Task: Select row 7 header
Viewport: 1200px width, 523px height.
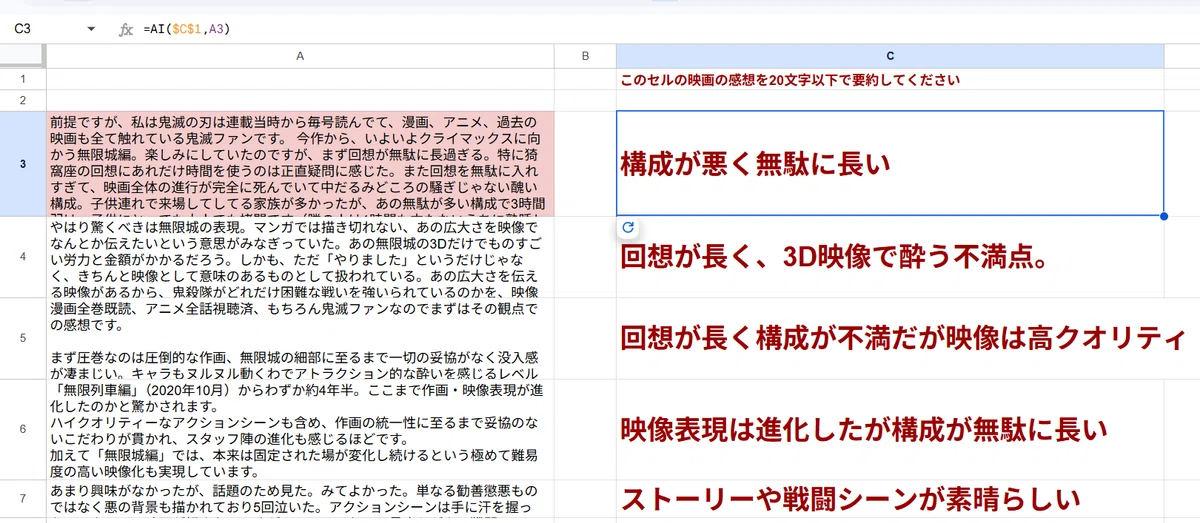Action: [x=22, y=500]
